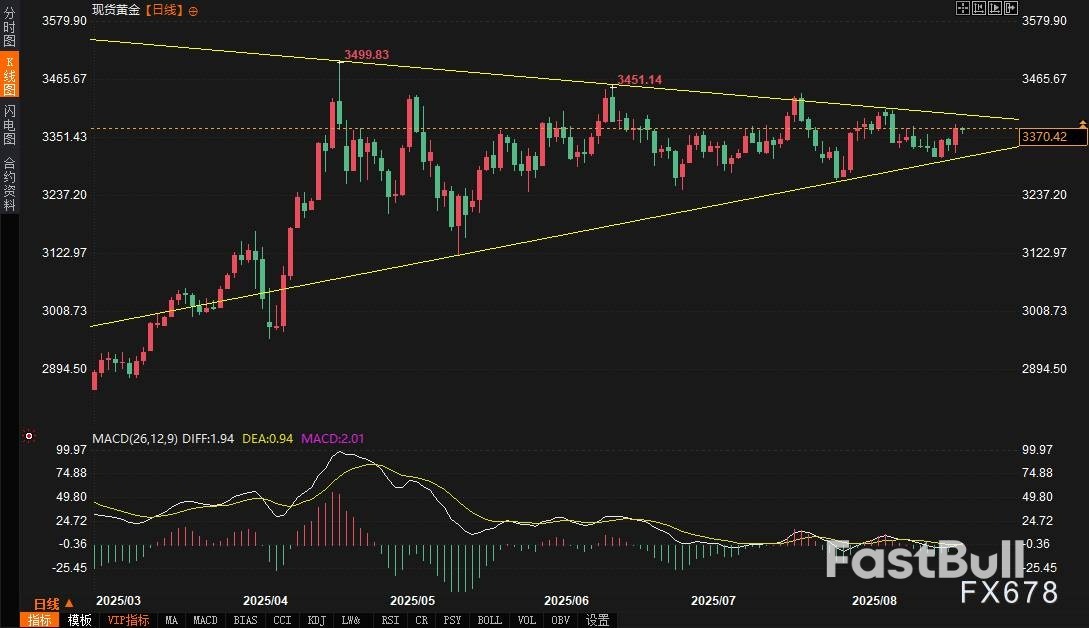This screenshot has height=628, width=1089.
Task: Open the 设置 indicator settings
Action: point(598,620)
